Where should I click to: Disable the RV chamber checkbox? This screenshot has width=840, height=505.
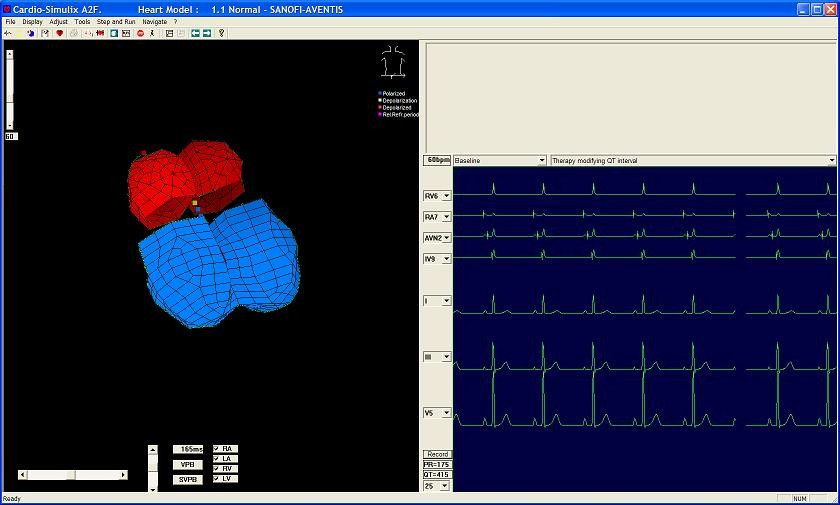(217, 469)
